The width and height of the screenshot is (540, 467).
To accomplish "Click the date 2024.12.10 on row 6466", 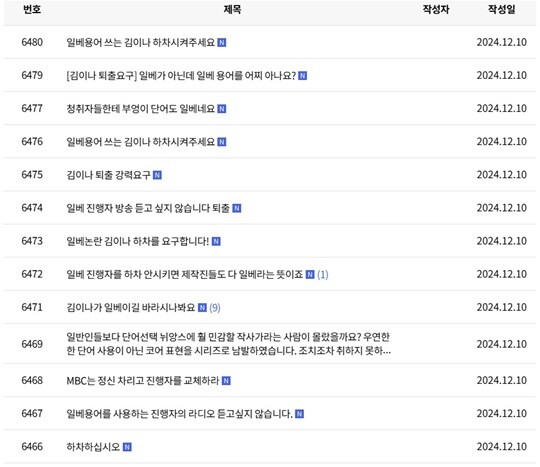I will [x=502, y=447].
